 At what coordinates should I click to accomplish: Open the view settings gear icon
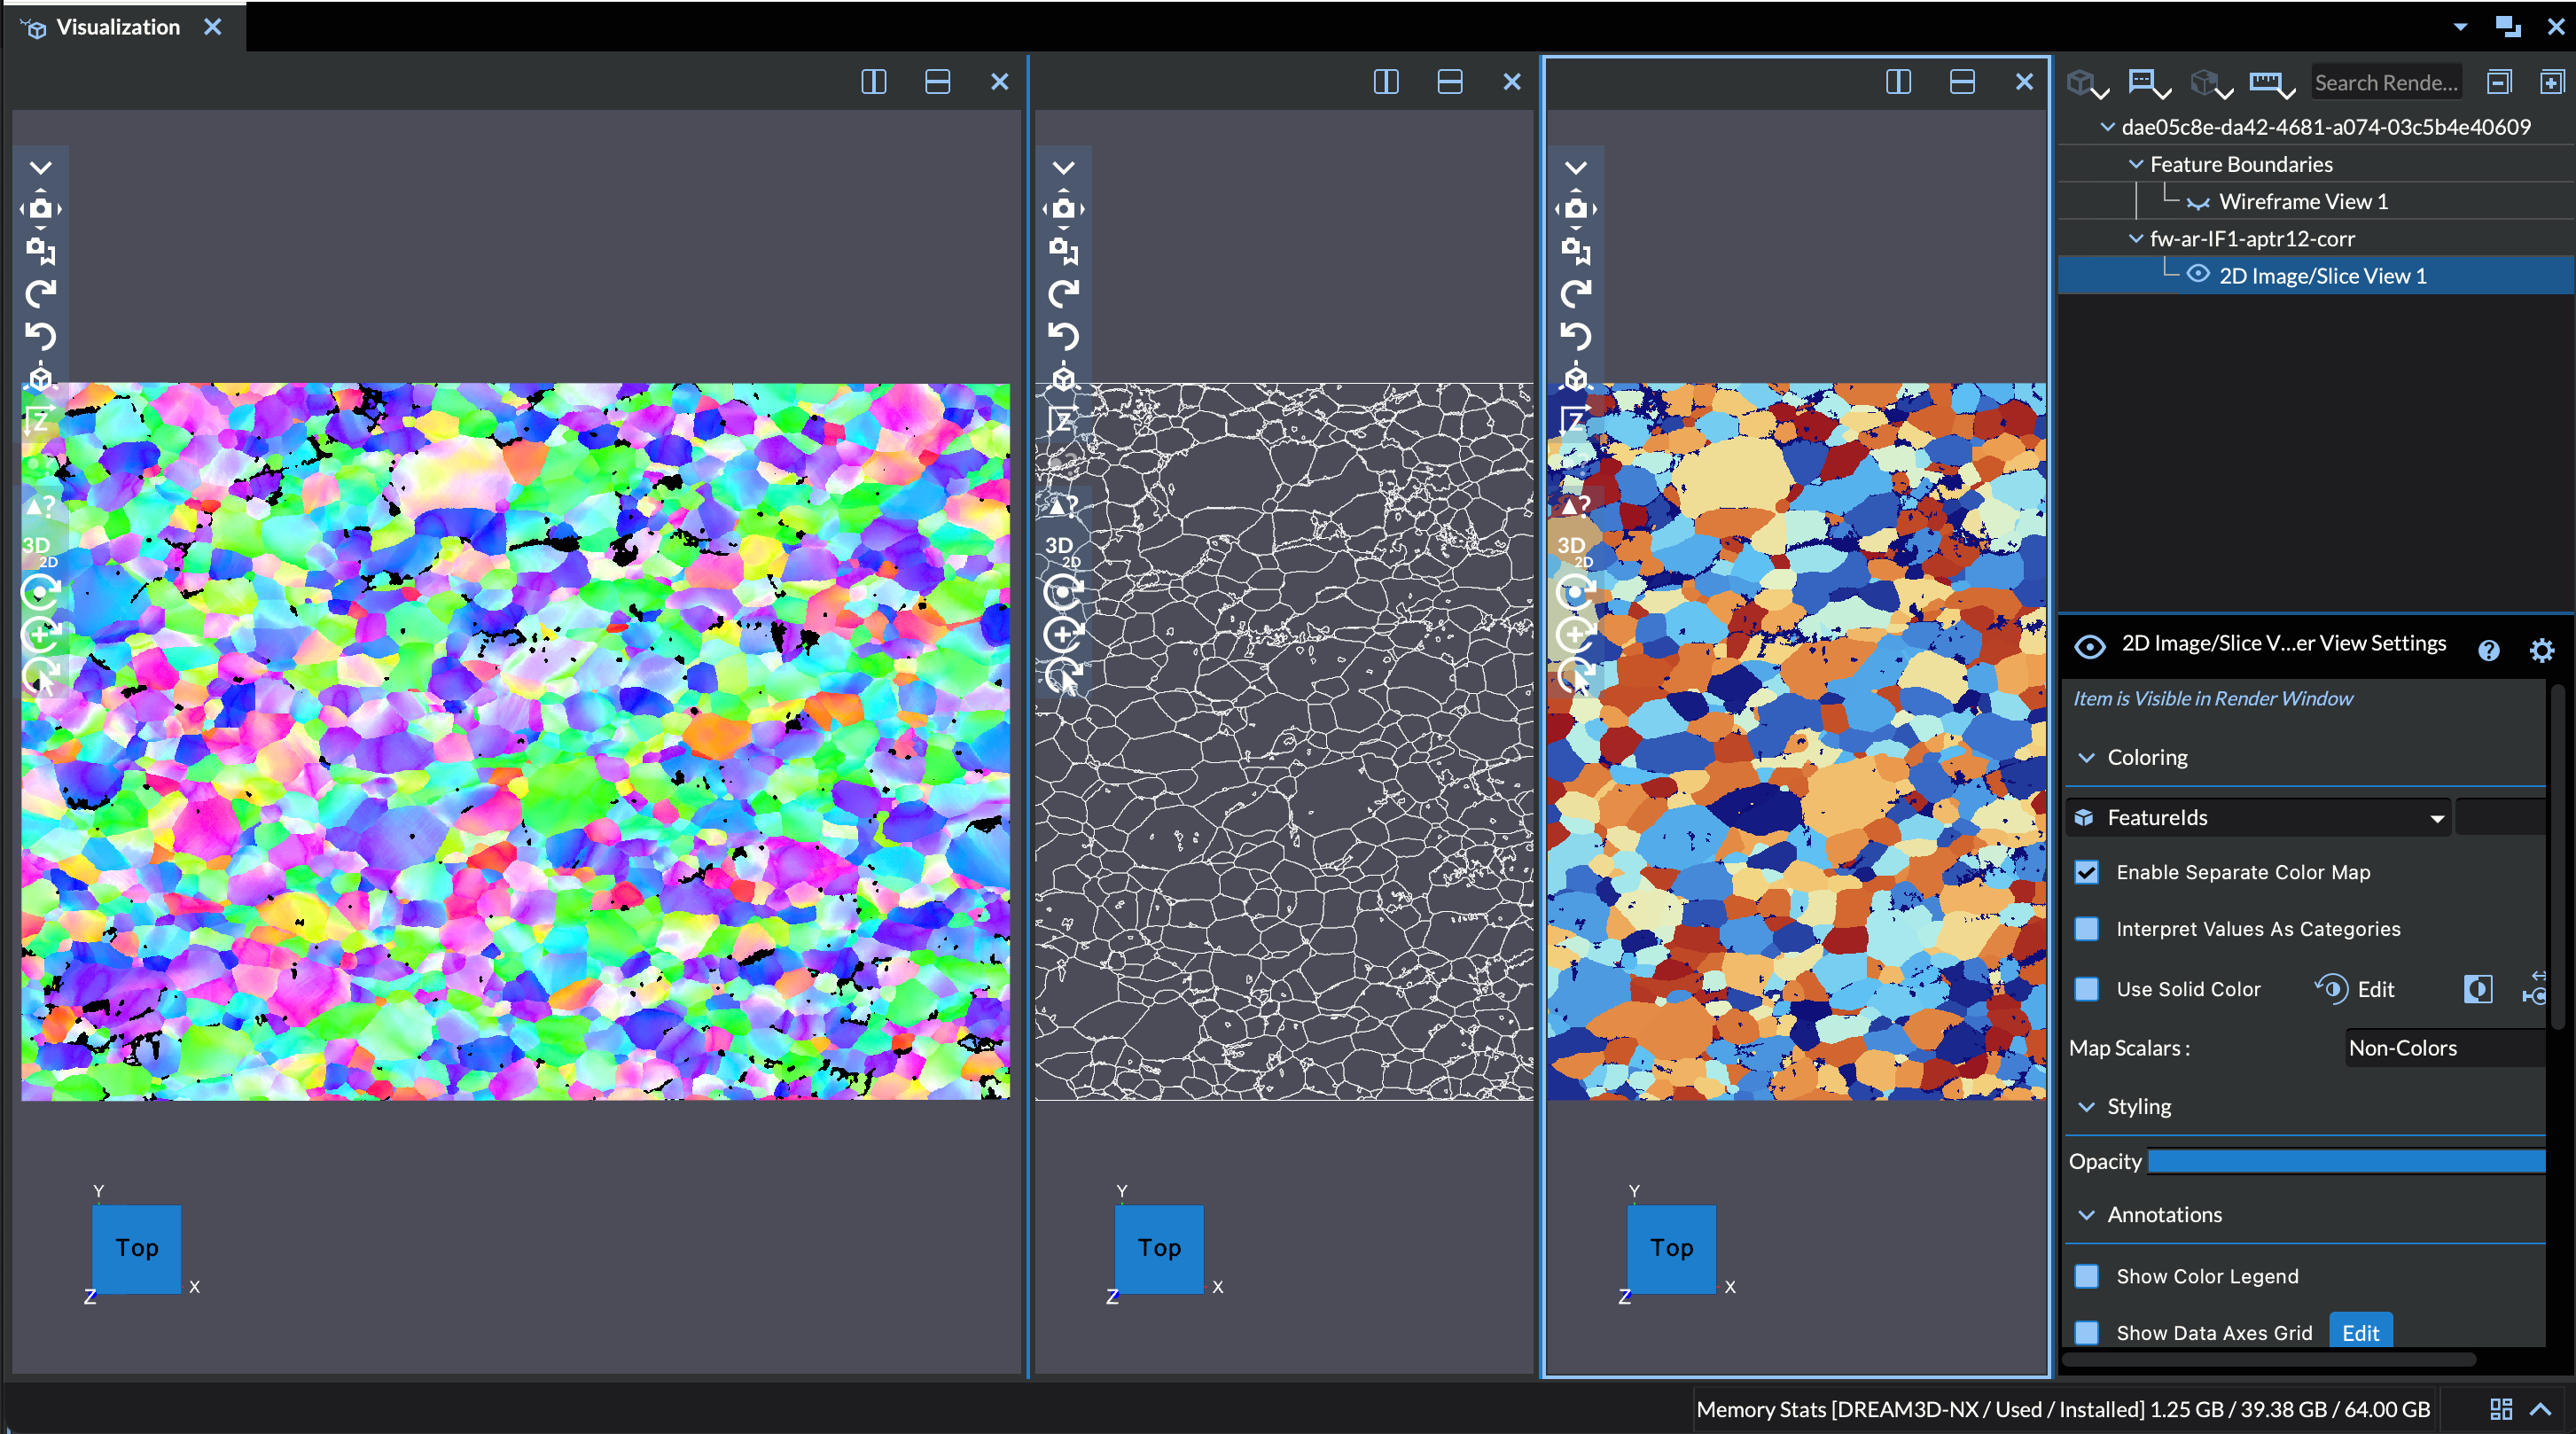[2541, 651]
